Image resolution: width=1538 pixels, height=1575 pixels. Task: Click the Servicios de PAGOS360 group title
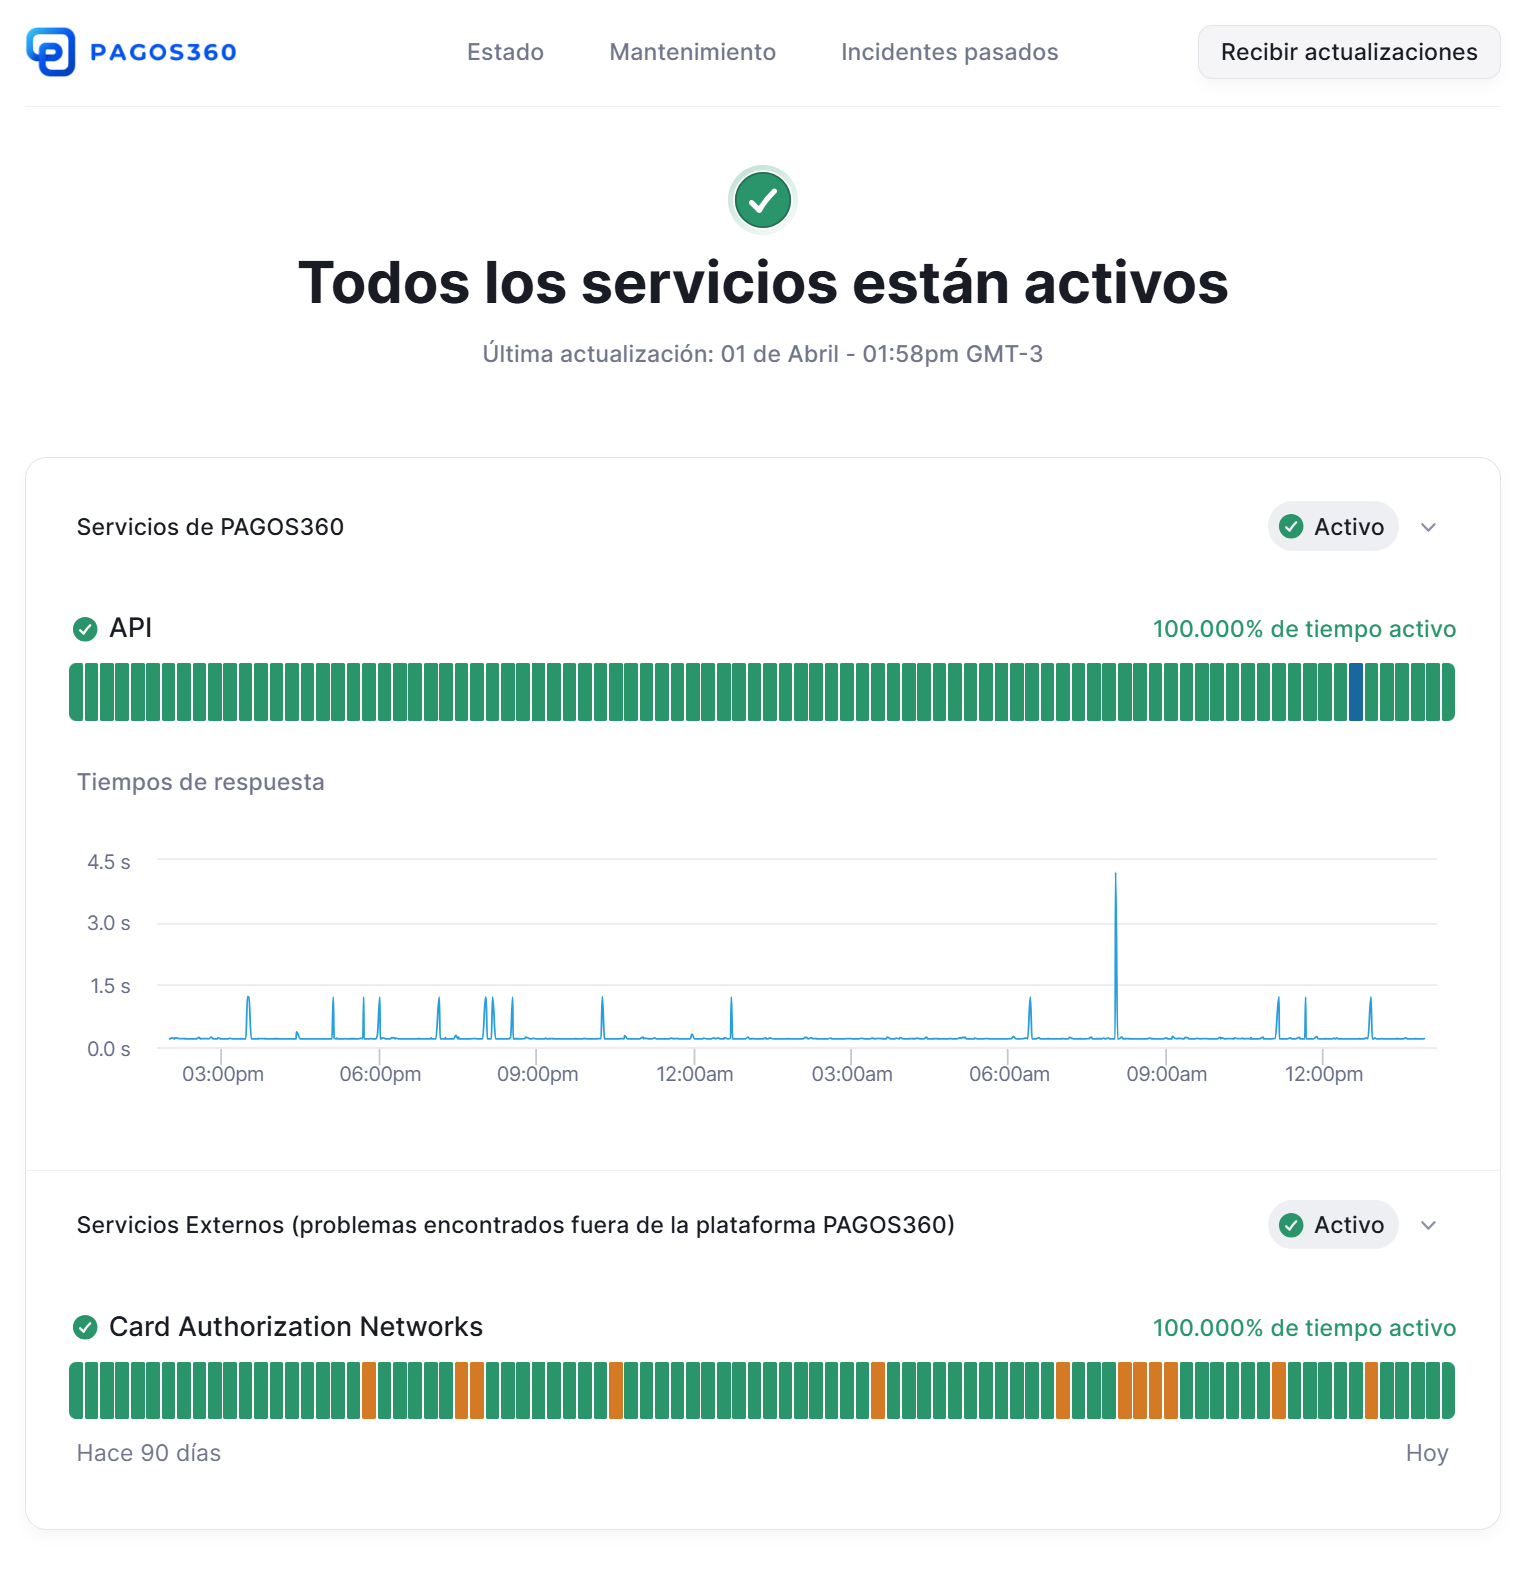(210, 527)
